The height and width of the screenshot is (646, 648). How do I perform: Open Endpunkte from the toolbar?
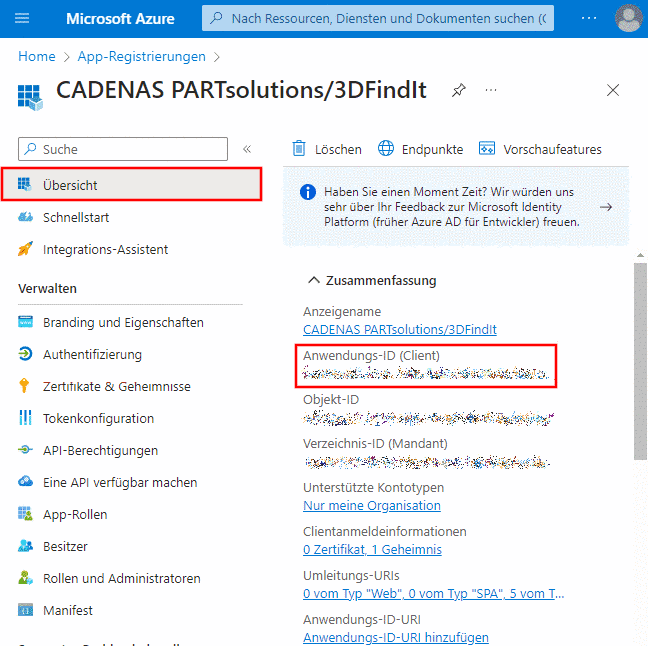(x=432, y=149)
